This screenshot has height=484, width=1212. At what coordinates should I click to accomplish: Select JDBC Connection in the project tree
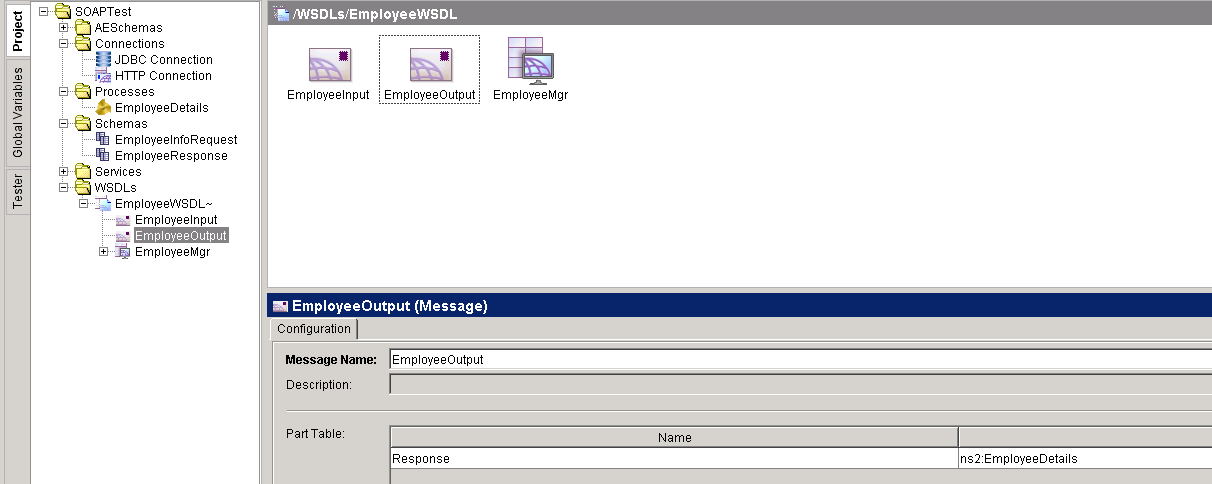coord(163,60)
